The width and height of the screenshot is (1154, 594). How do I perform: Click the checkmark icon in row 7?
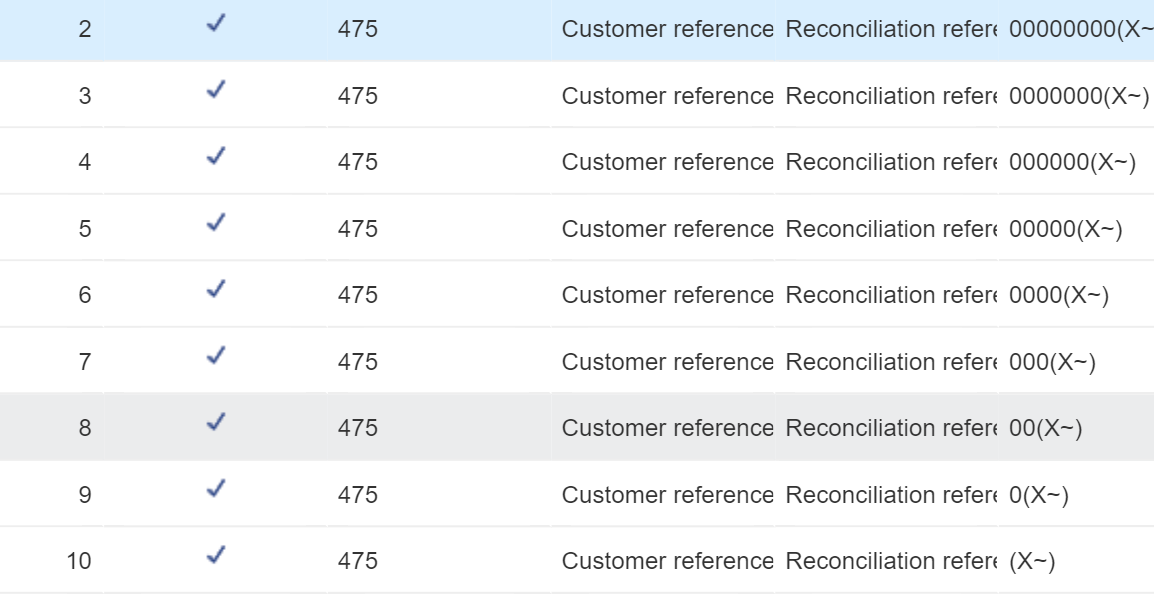click(216, 356)
